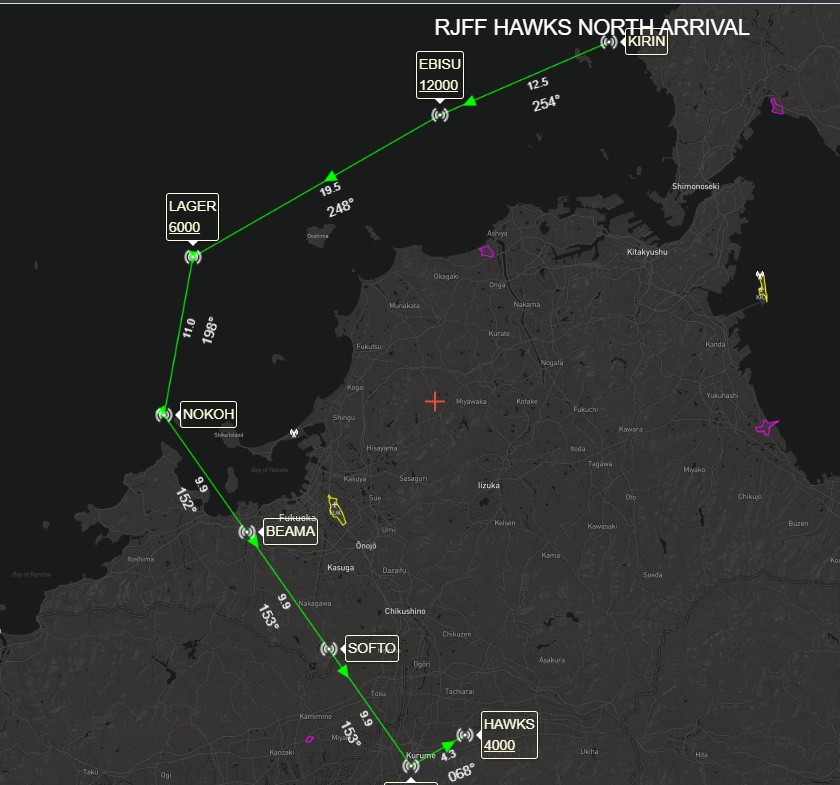Image resolution: width=840 pixels, height=785 pixels.
Task: Select the 068° bearing label
Action: 461,772
